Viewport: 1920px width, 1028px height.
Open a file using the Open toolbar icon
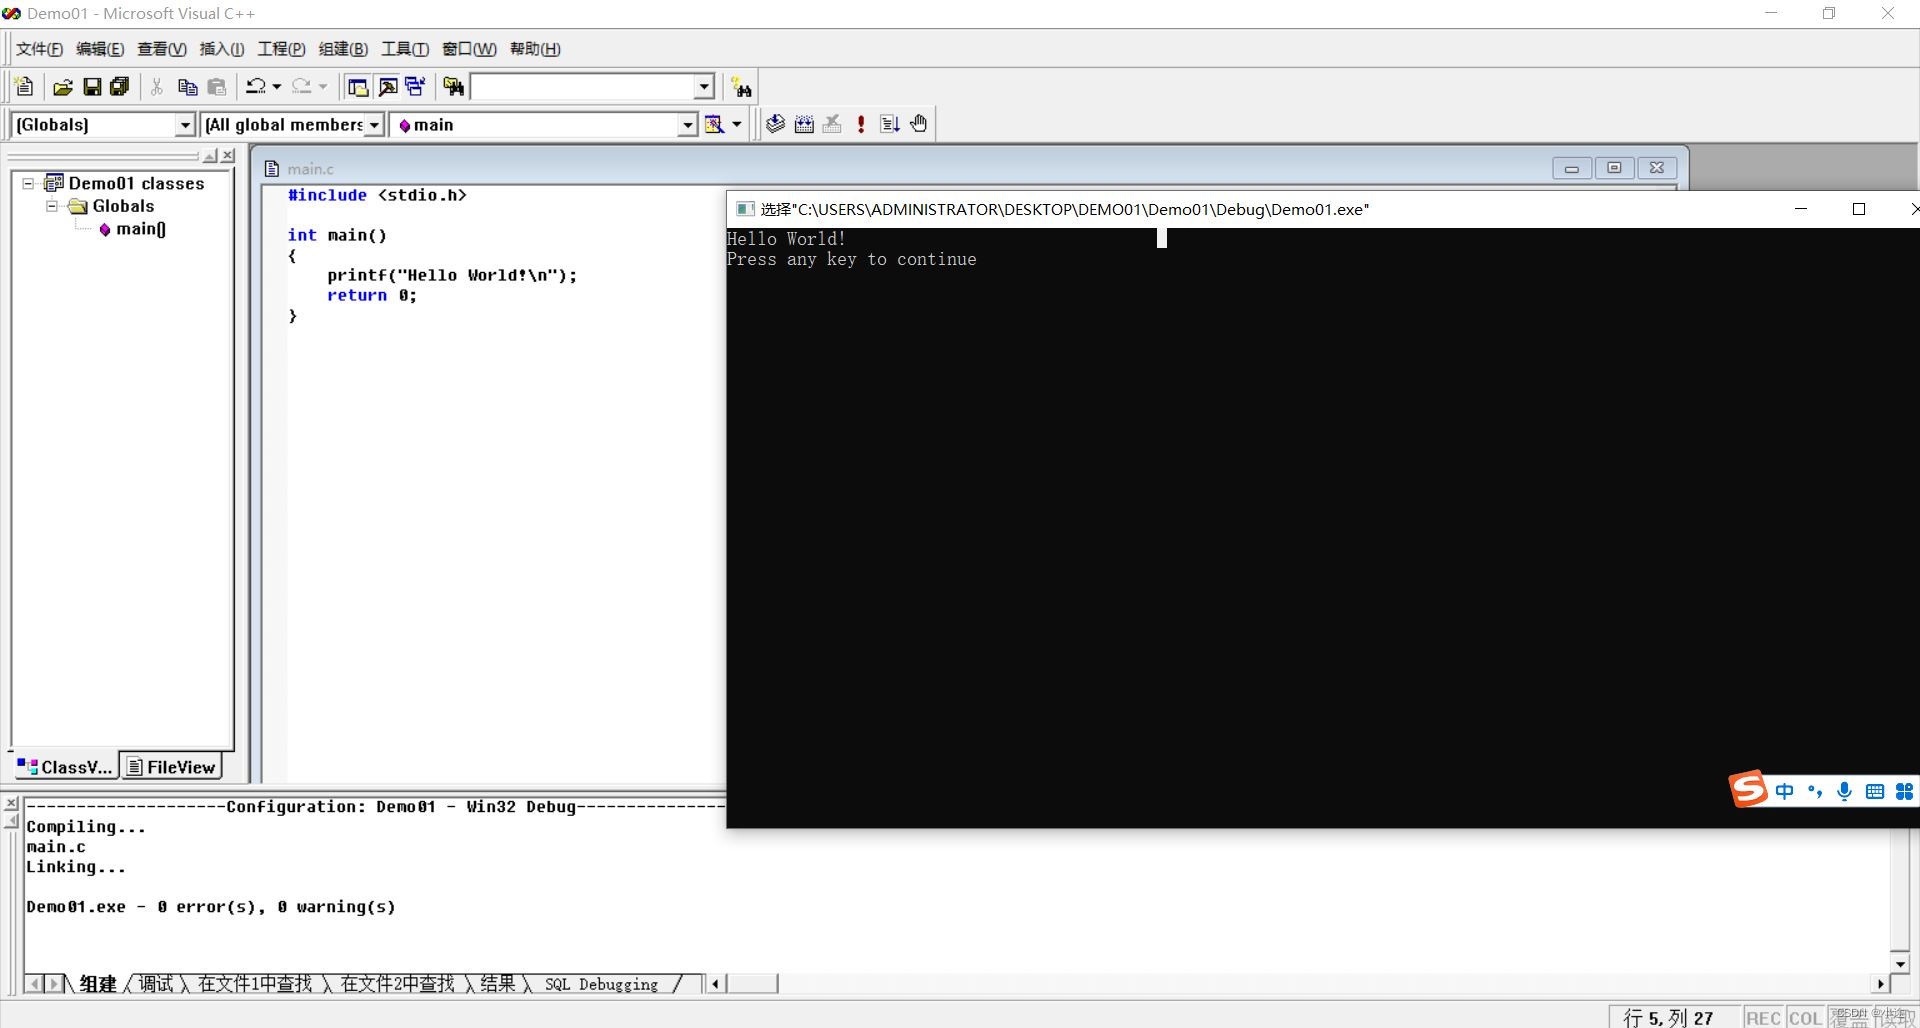[62, 86]
